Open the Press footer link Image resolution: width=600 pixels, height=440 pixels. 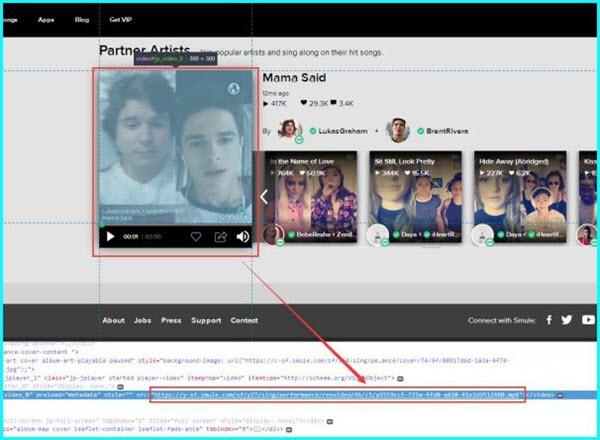click(x=171, y=321)
